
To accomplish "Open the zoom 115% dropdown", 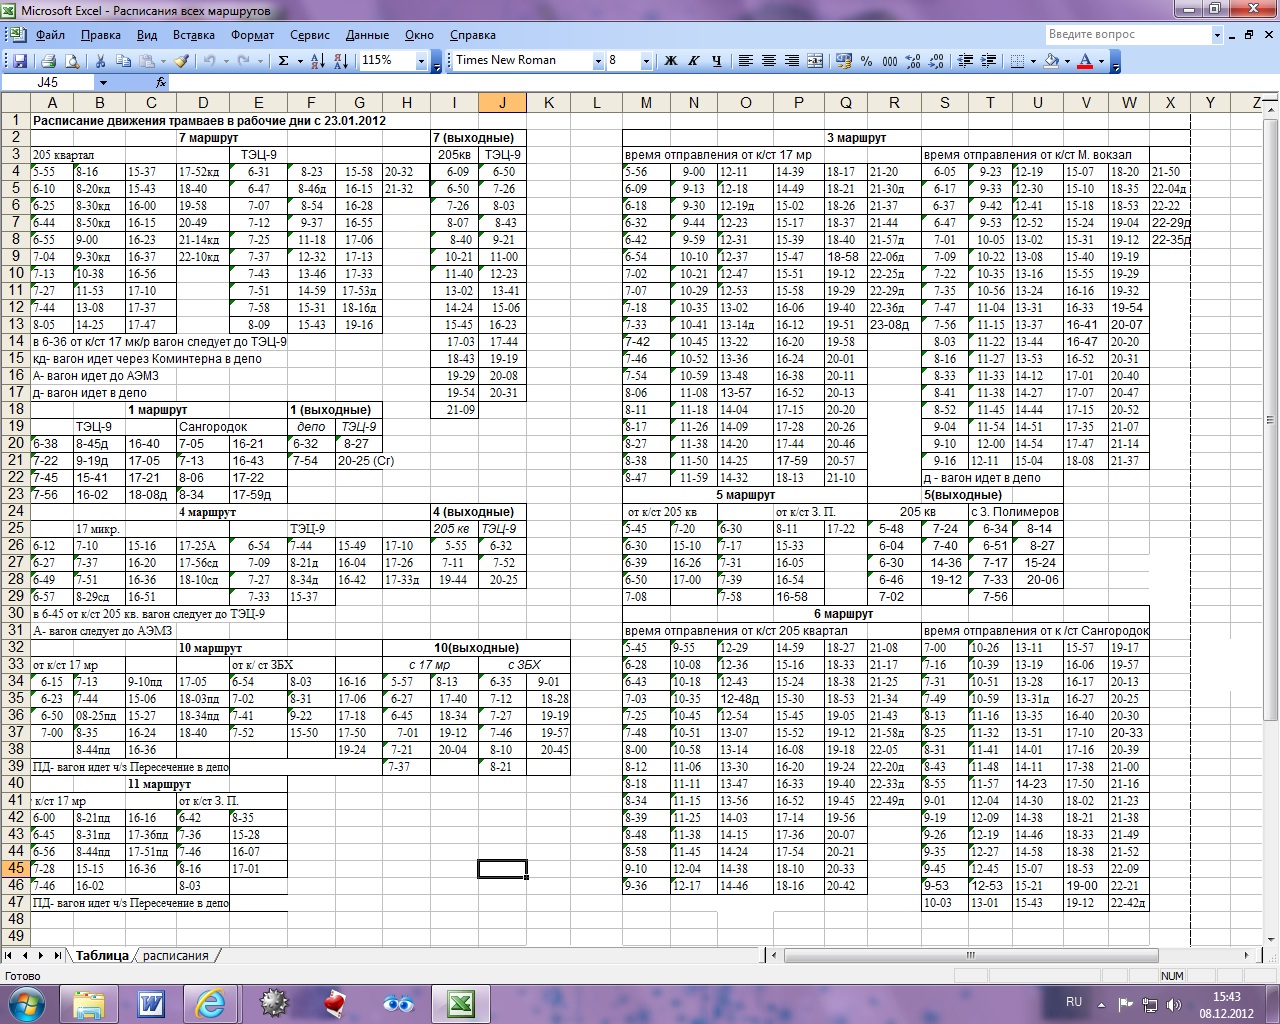I will [421, 61].
